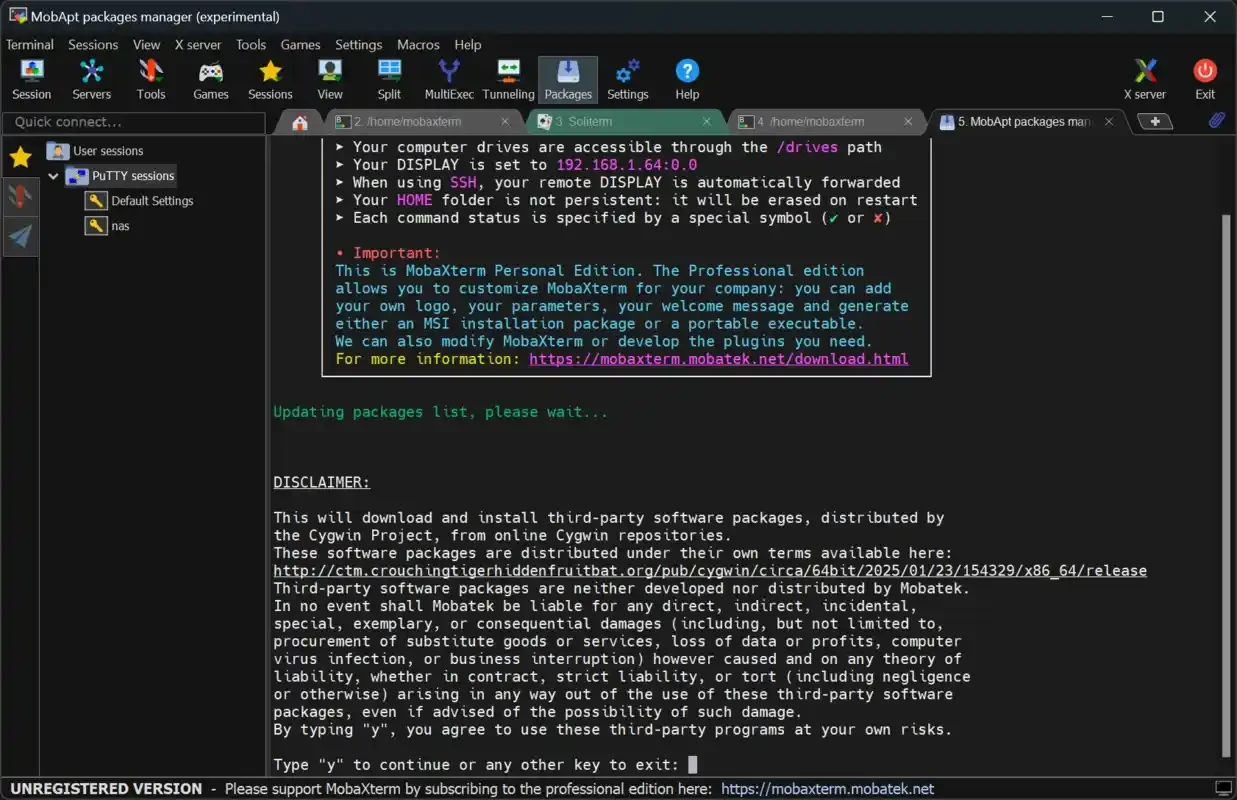Open the Games menu
The image size is (1237, 800).
[300, 44]
